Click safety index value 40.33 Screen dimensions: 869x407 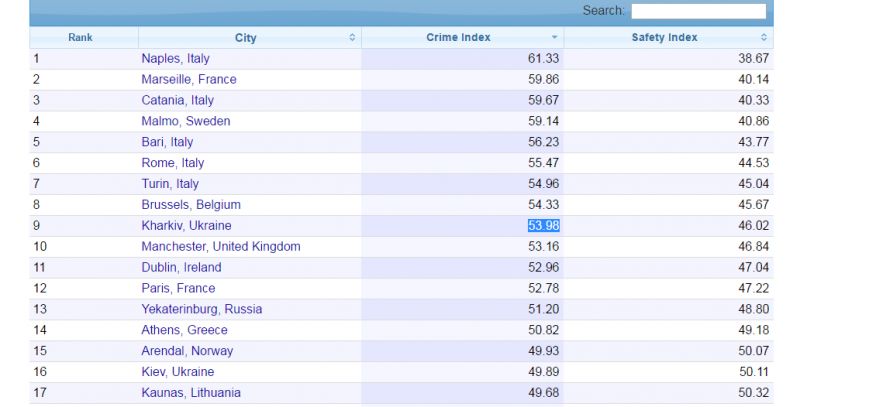tap(754, 100)
